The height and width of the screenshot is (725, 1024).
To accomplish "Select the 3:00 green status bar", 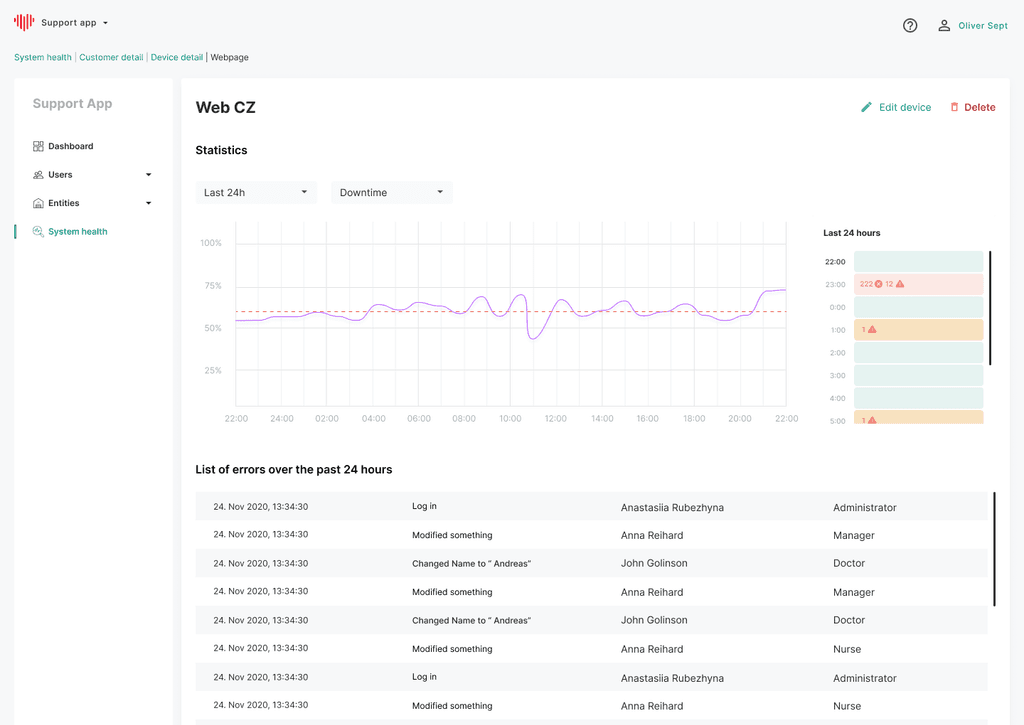I will pos(918,376).
